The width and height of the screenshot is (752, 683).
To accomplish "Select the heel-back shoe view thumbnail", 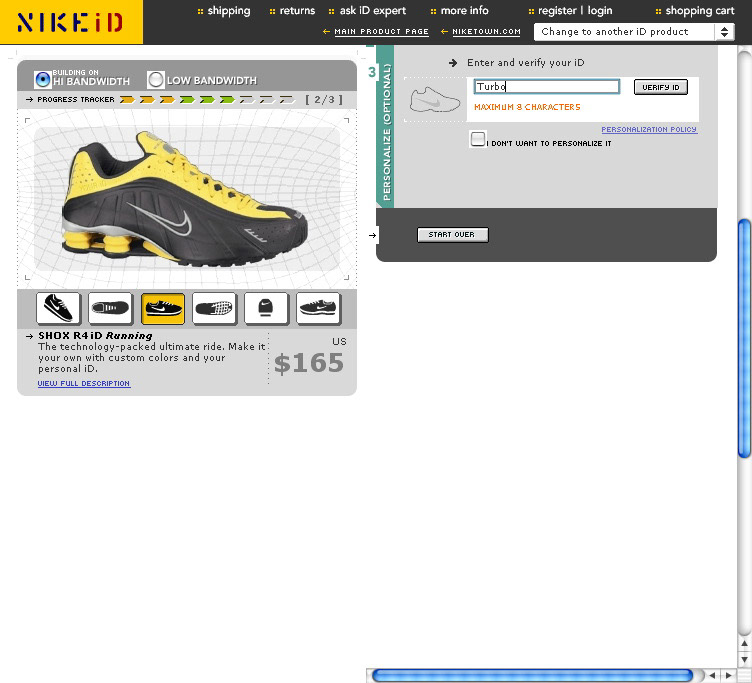I will (266, 308).
